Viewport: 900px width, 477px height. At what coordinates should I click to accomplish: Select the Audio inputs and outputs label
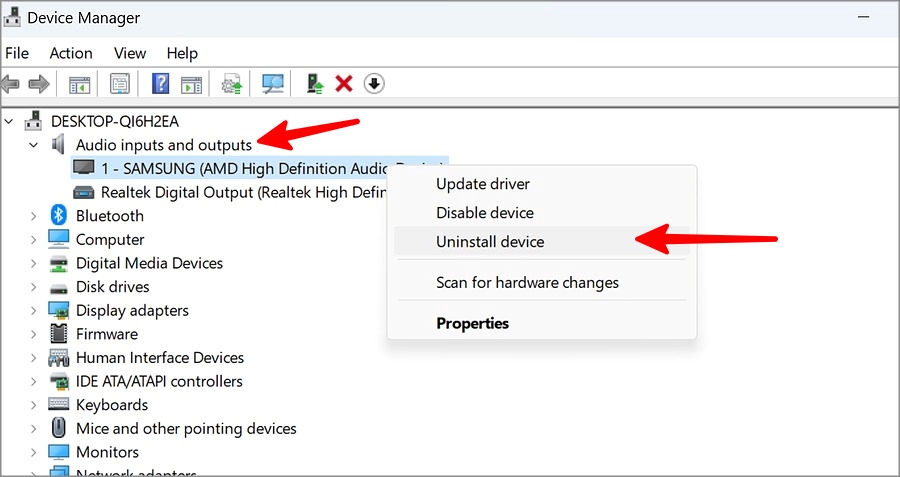click(164, 145)
